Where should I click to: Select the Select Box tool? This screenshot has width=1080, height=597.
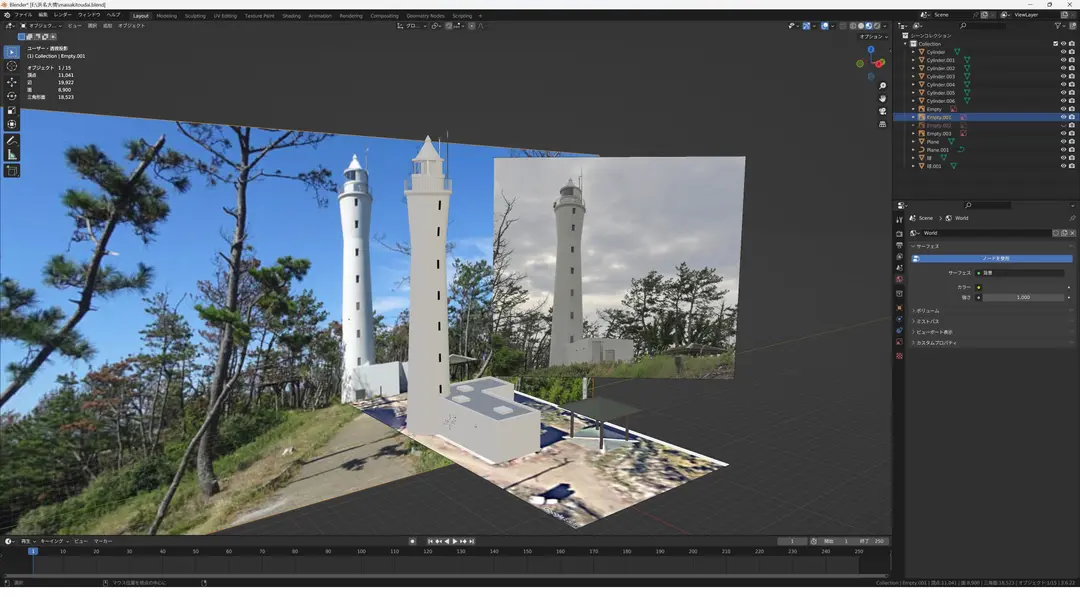click(x=12, y=52)
